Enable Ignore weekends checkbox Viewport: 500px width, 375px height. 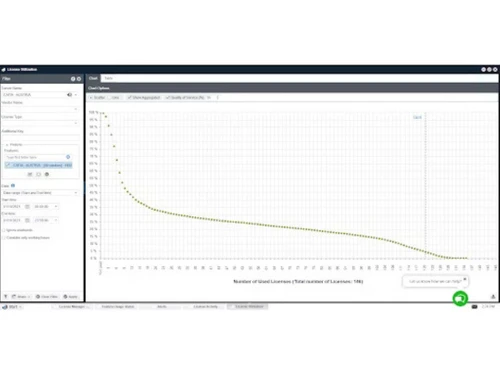[4, 230]
